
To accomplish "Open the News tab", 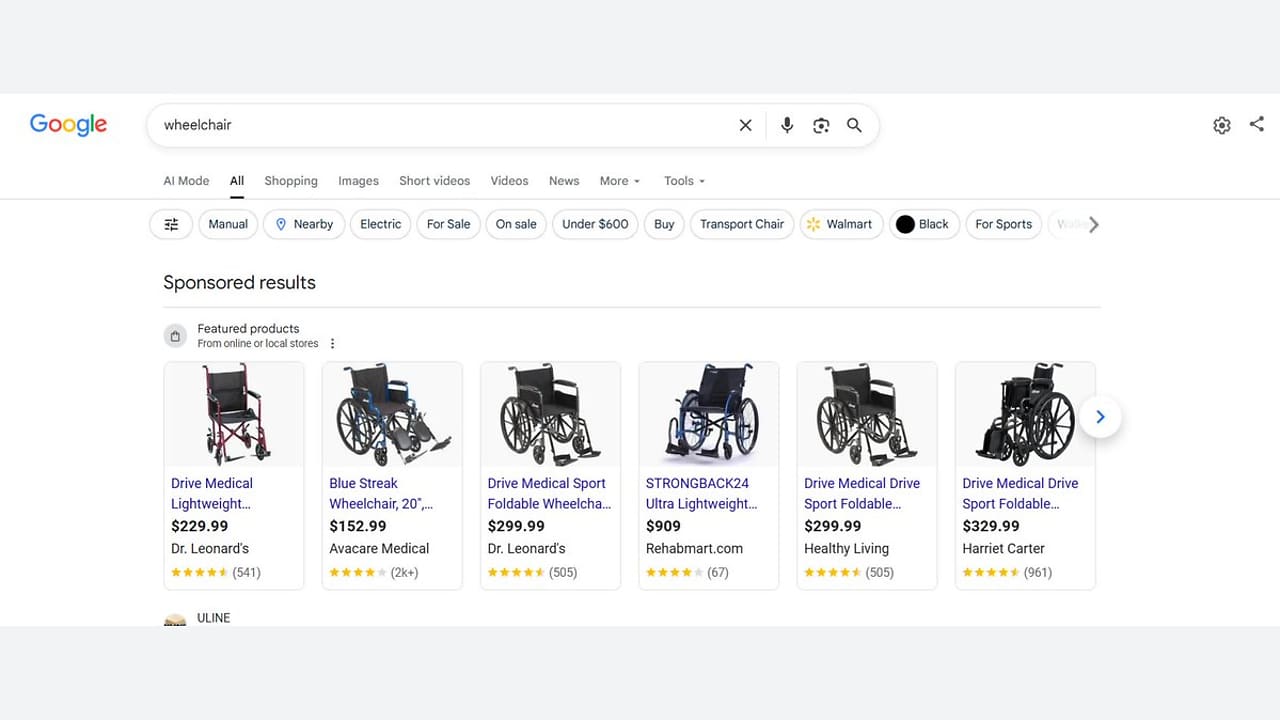I will (x=564, y=181).
